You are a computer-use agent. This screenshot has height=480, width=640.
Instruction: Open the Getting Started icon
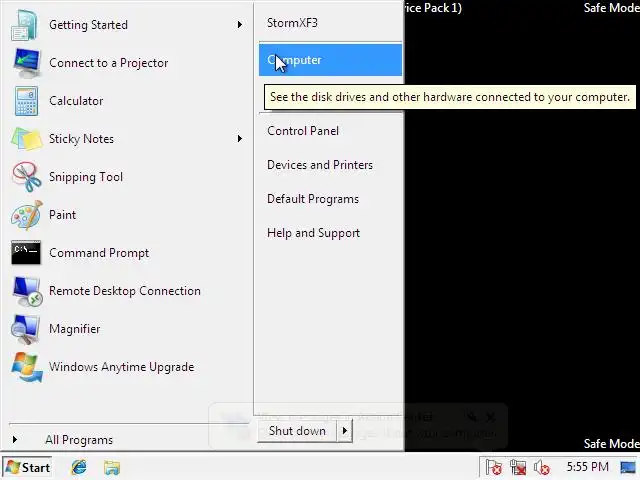pyautogui.click(x=25, y=25)
